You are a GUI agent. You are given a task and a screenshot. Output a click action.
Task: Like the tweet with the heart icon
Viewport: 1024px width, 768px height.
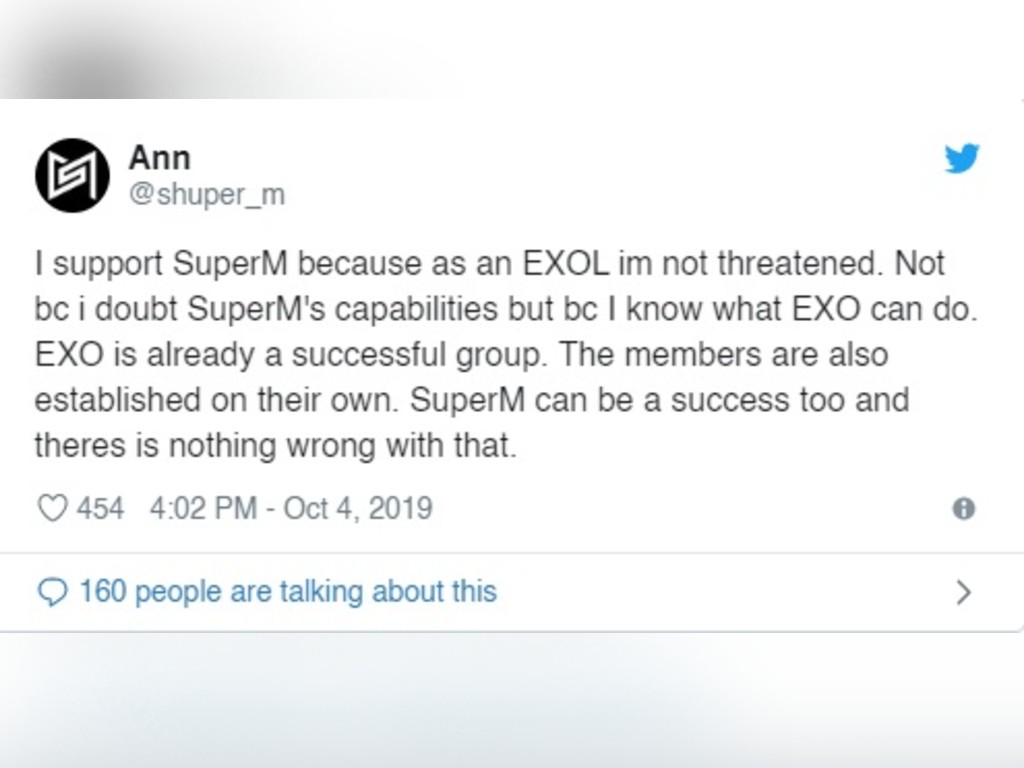tap(52, 508)
